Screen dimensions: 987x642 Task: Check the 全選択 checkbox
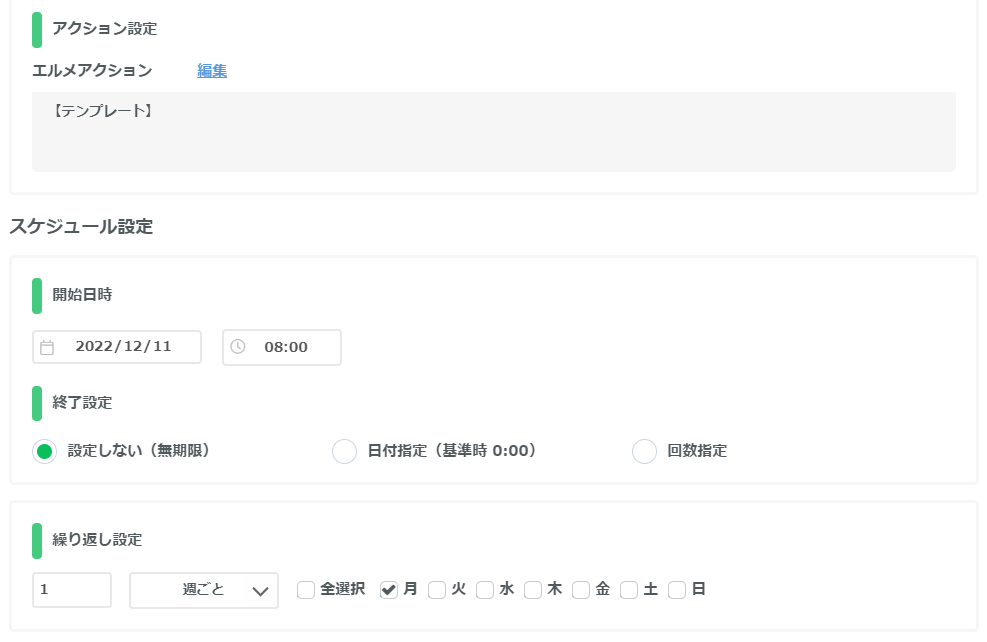pyautogui.click(x=306, y=590)
